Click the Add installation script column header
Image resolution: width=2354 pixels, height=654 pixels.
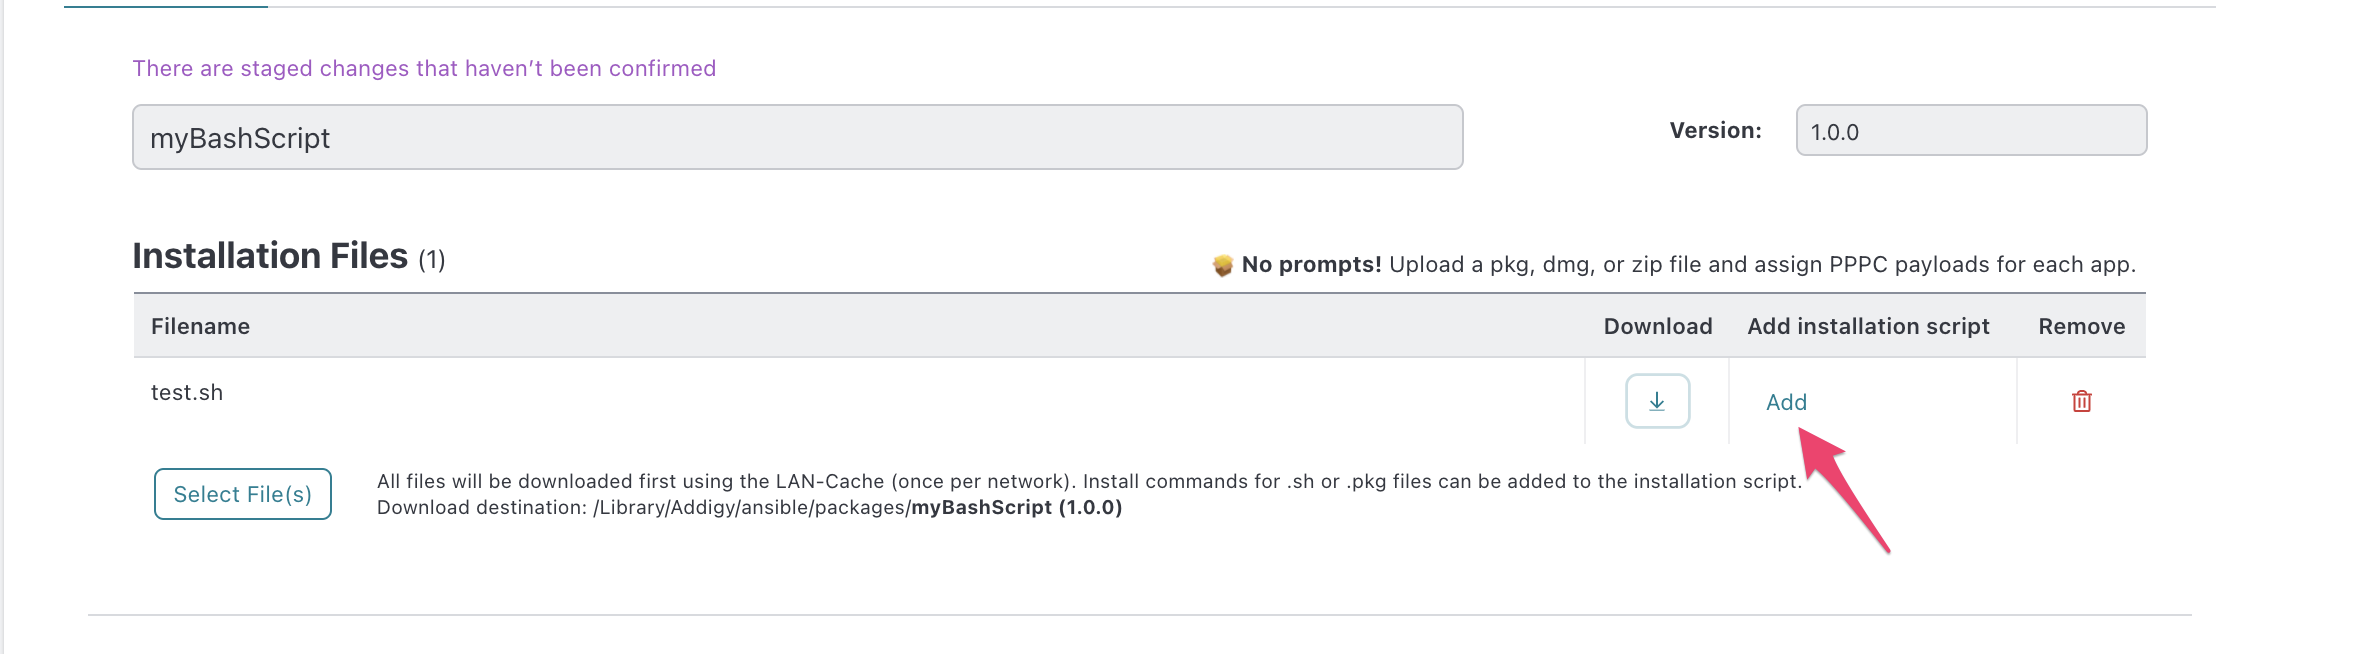[x=1868, y=326]
